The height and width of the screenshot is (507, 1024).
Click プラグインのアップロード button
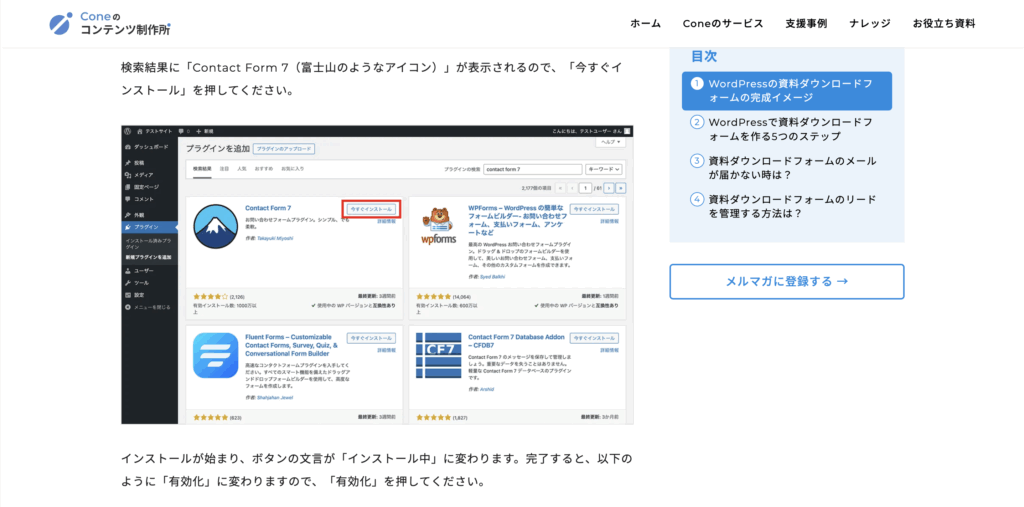coord(283,149)
